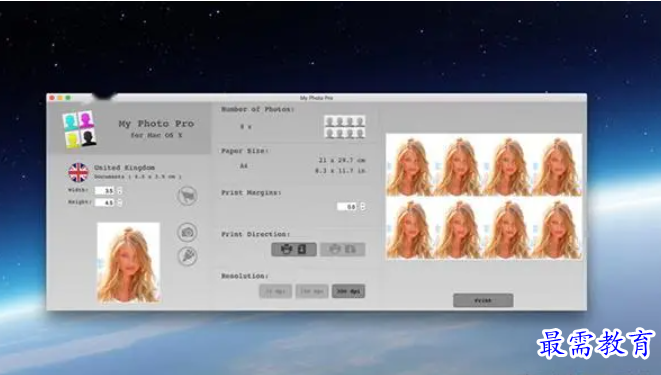Click the '8.3 x 11.7 in' dimension text
Viewport: 661px width, 375px height.
(340, 171)
